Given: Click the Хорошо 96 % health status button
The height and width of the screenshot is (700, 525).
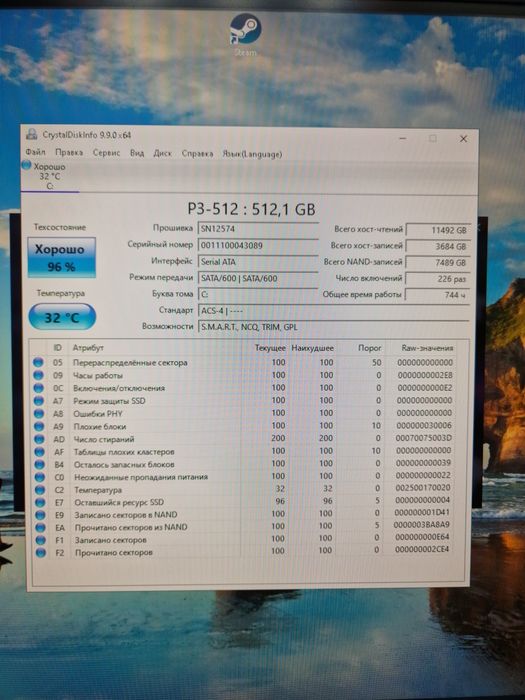Looking at the screenshot, I should pos(62,258).
